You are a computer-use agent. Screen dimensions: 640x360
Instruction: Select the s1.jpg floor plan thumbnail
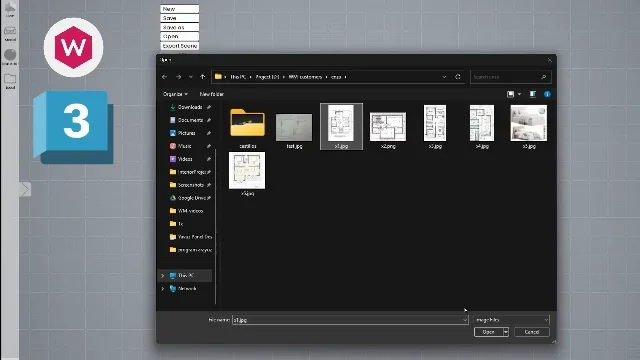pyautogui.click(x=341, y=123)
